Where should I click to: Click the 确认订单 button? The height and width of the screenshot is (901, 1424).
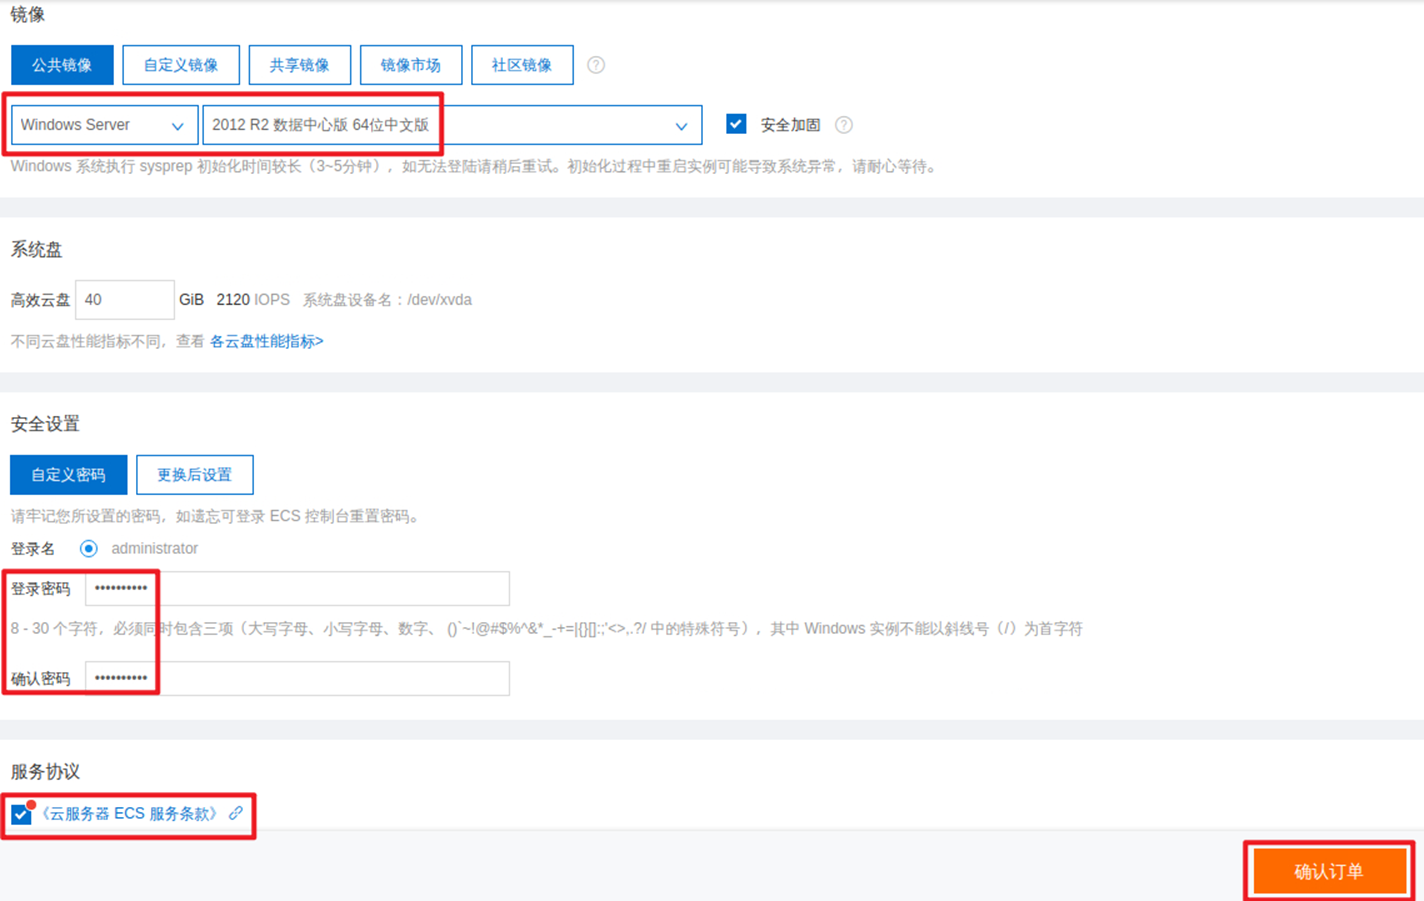(x=1329, y=871)
